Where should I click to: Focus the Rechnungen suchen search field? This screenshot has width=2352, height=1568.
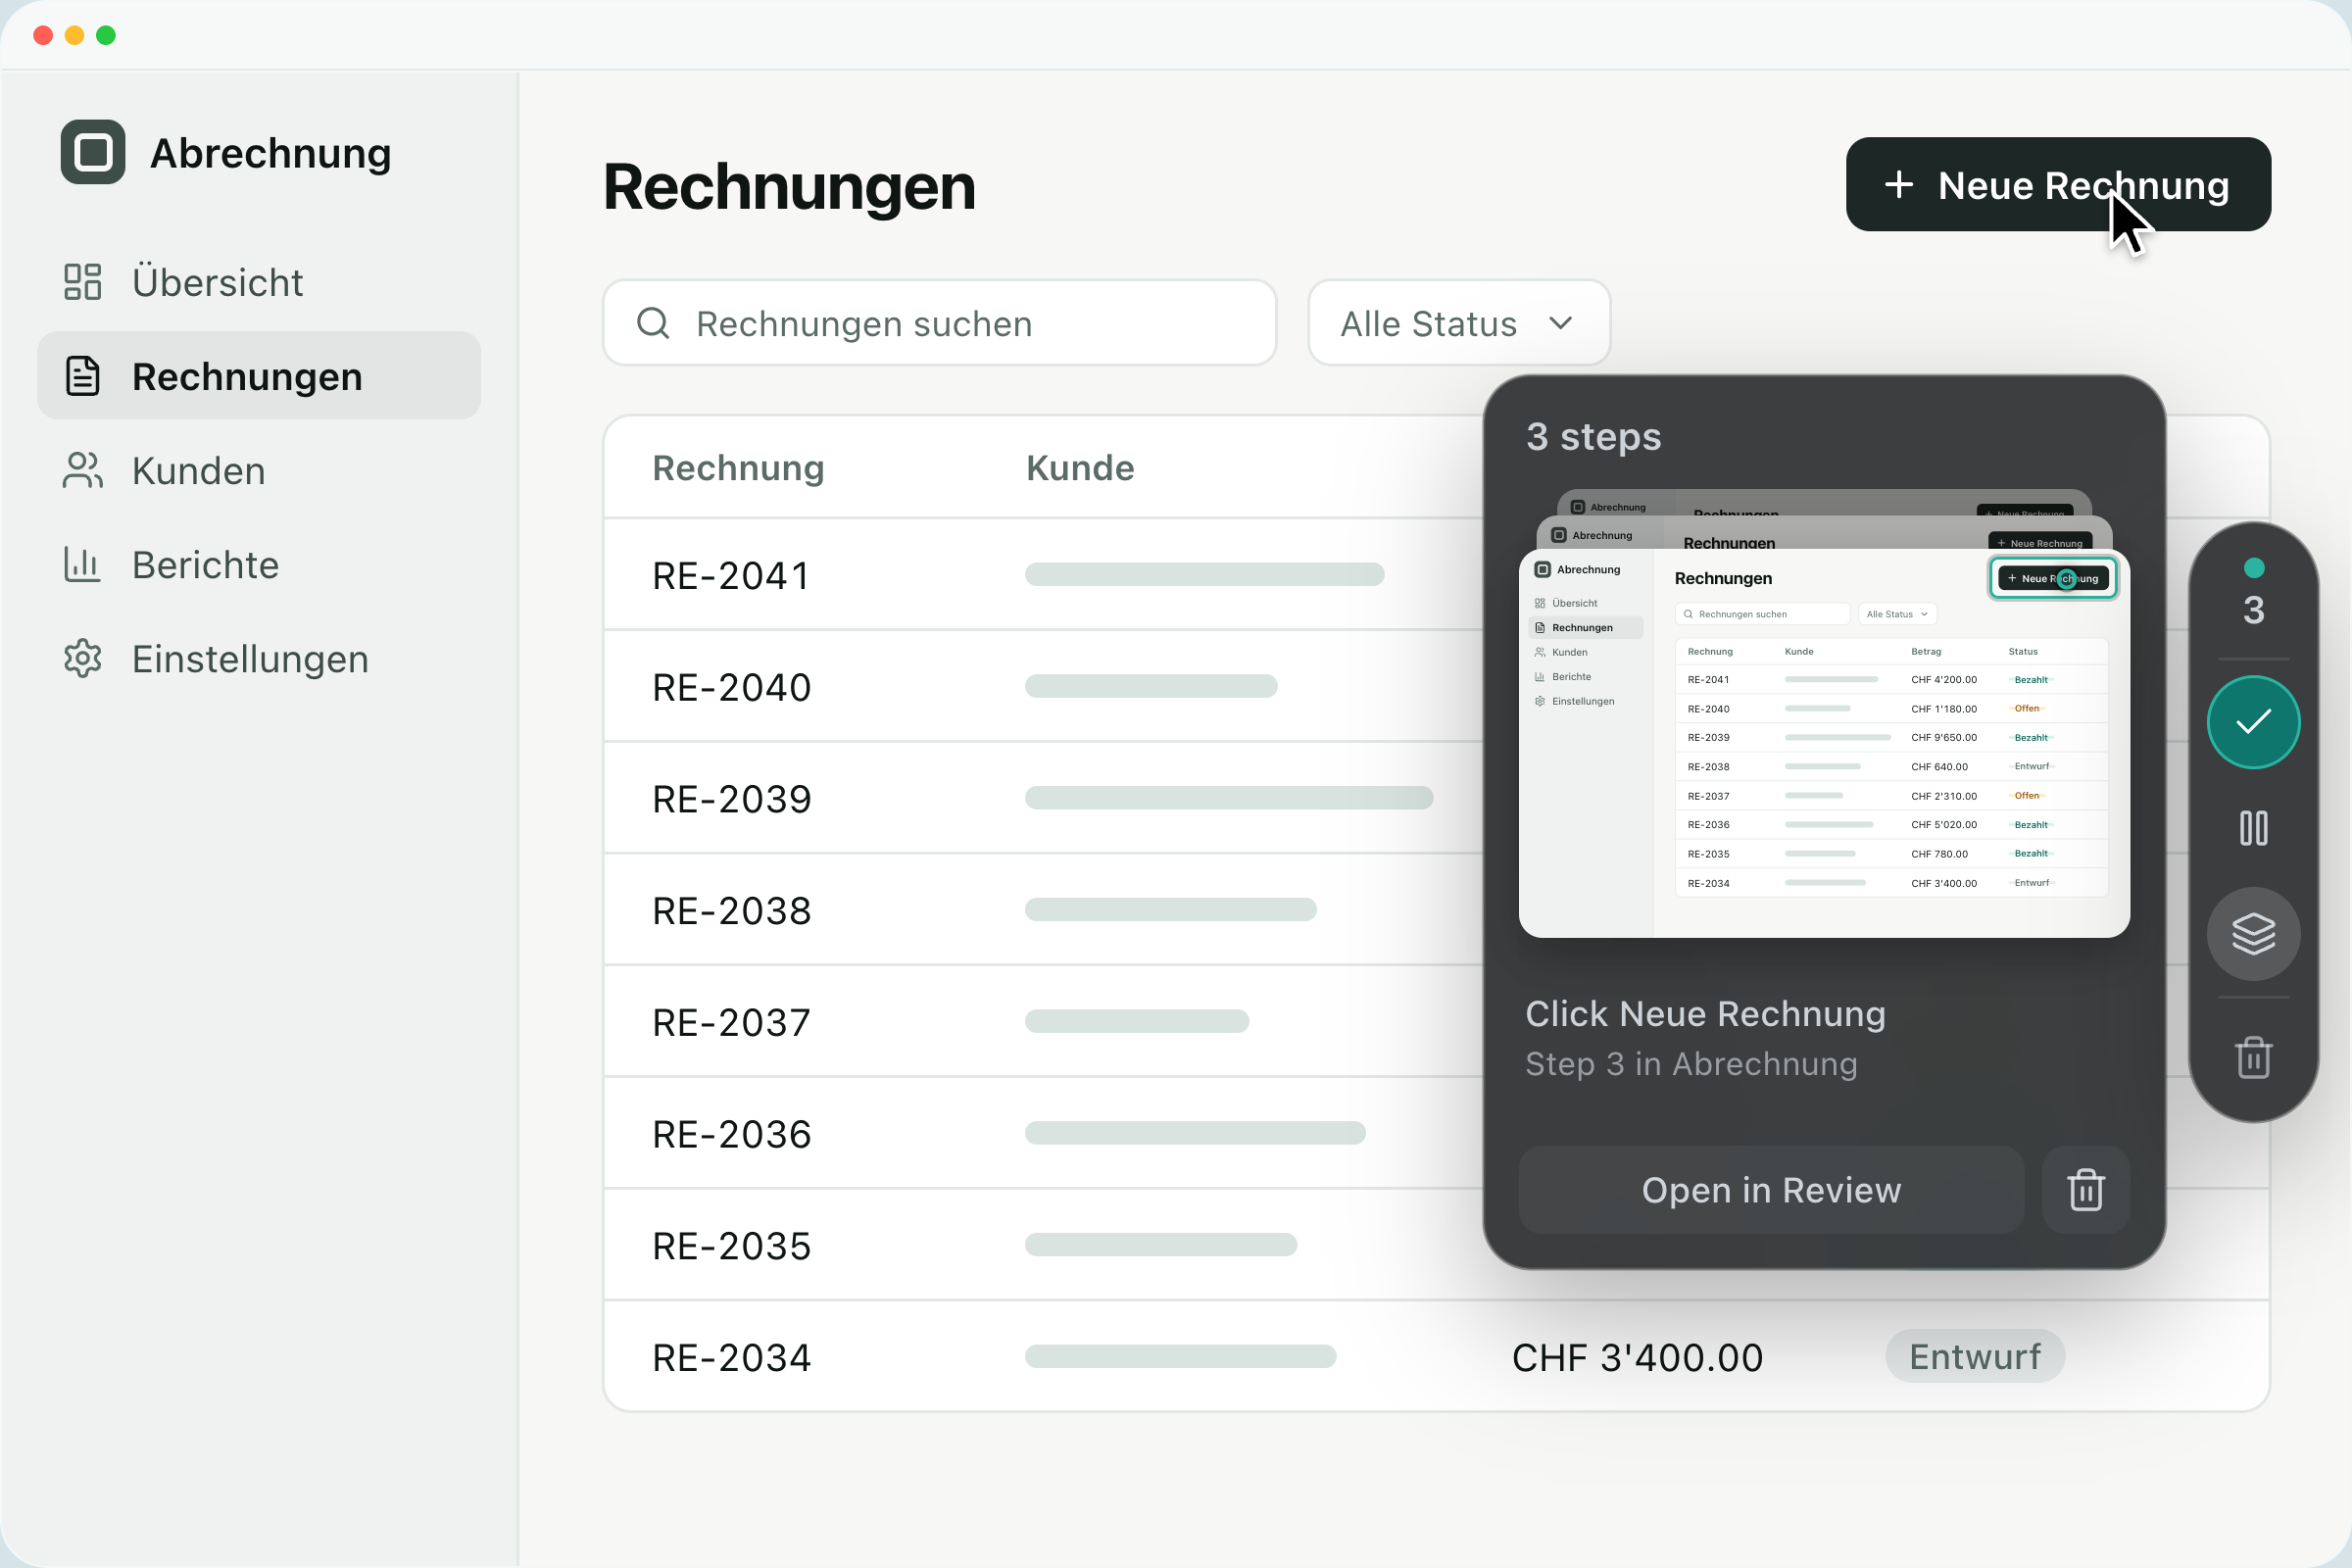coord(939,323)
